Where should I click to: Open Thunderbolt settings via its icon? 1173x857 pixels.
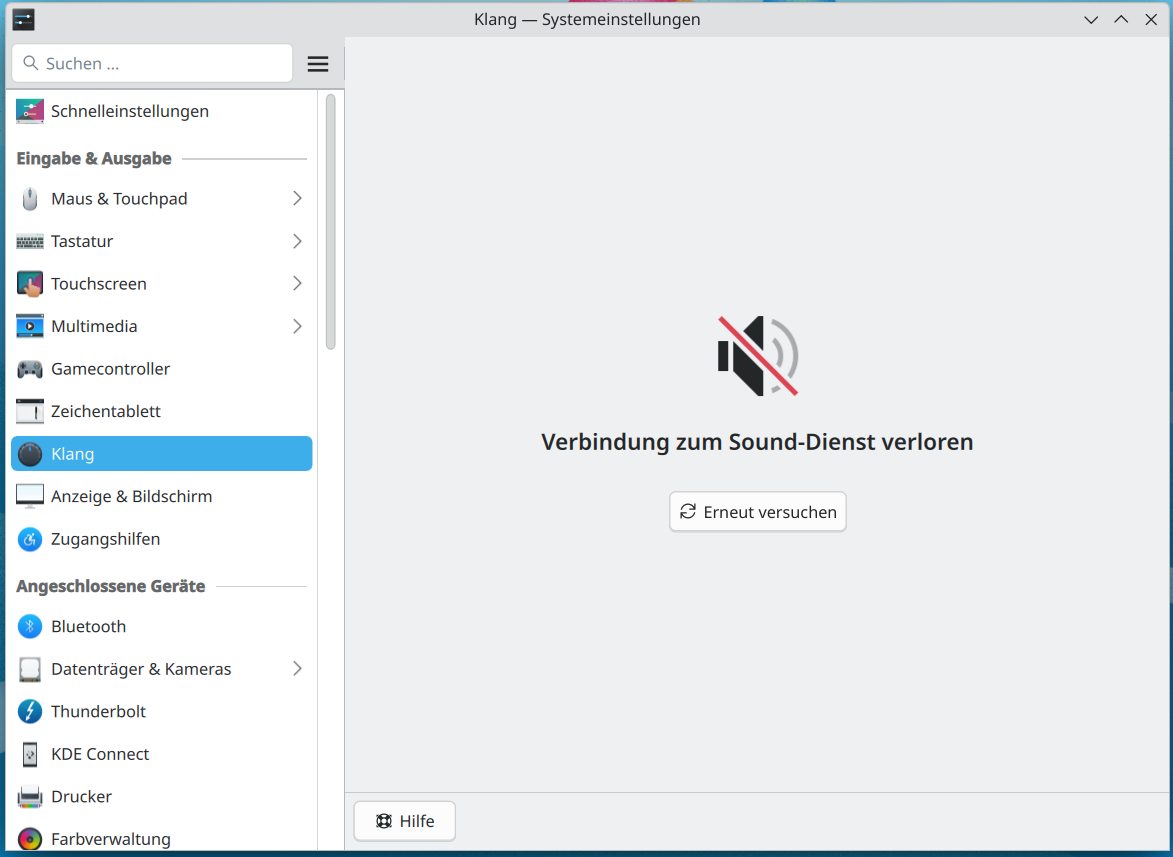click(x=30, y=712)
